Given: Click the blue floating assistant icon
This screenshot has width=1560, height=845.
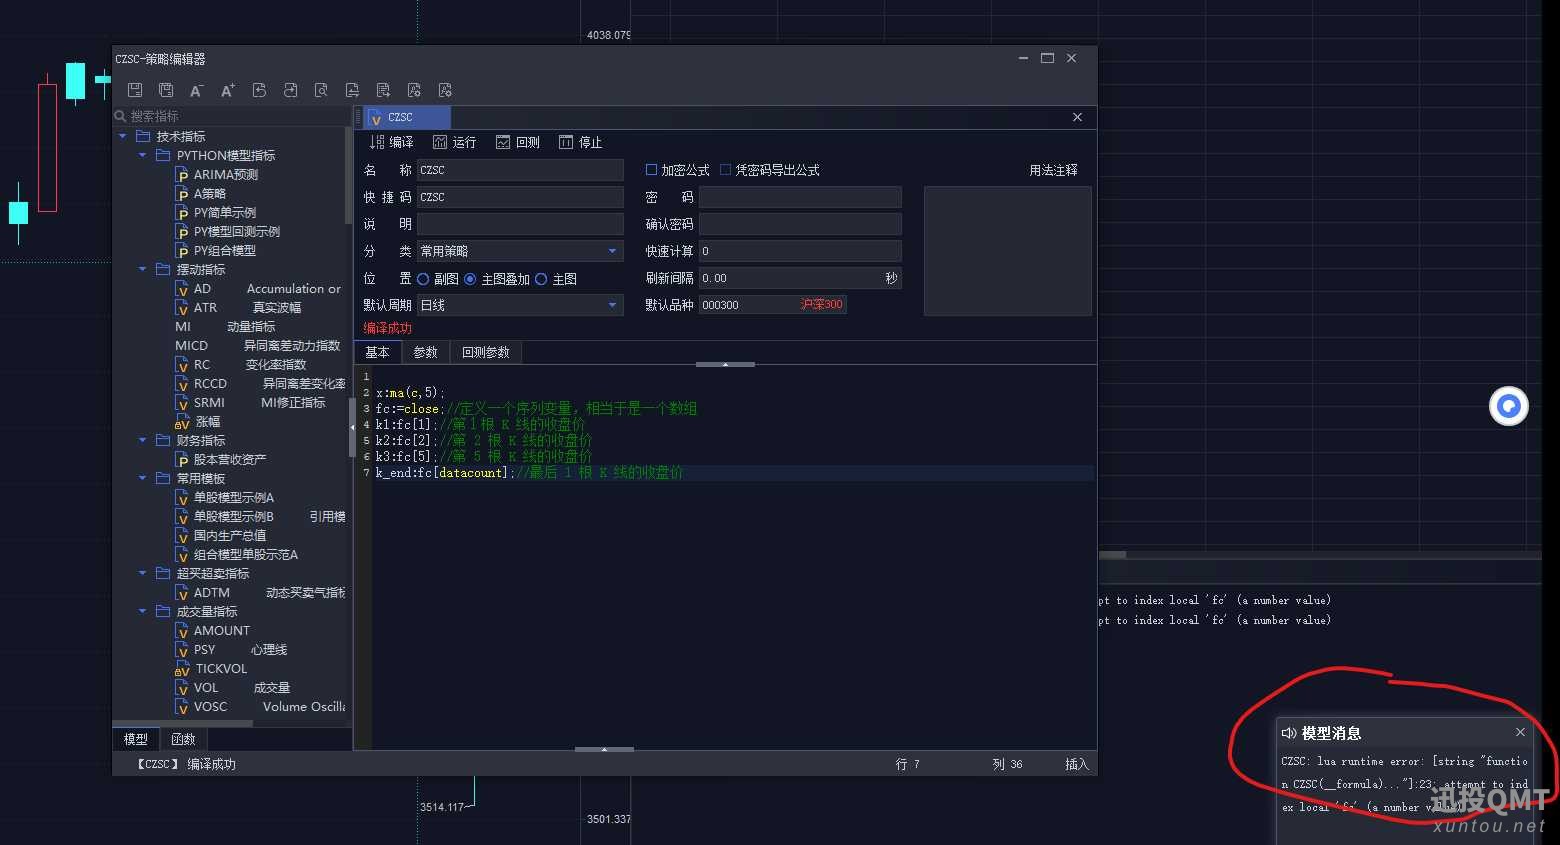Looking at the screenshot, I should pos(1509,406).
